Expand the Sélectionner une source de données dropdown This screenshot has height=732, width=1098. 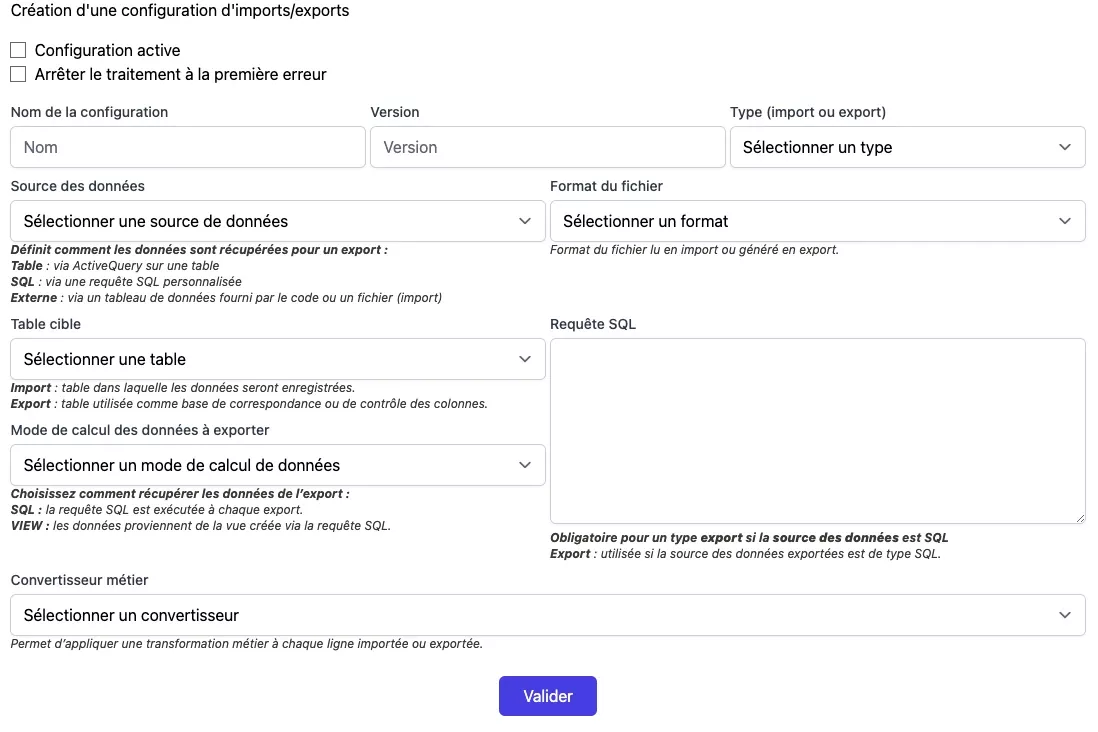tap(277, 221)
